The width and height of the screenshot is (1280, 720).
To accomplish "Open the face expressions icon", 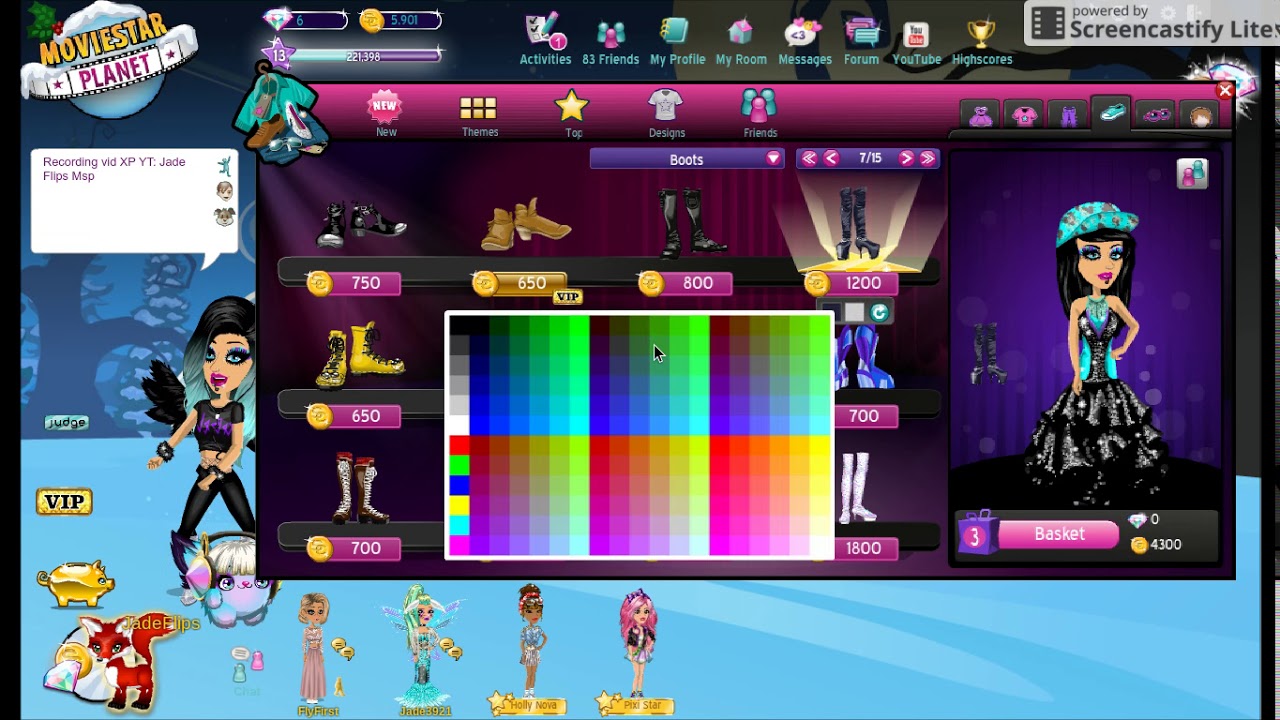I will (x=224, y=191).
